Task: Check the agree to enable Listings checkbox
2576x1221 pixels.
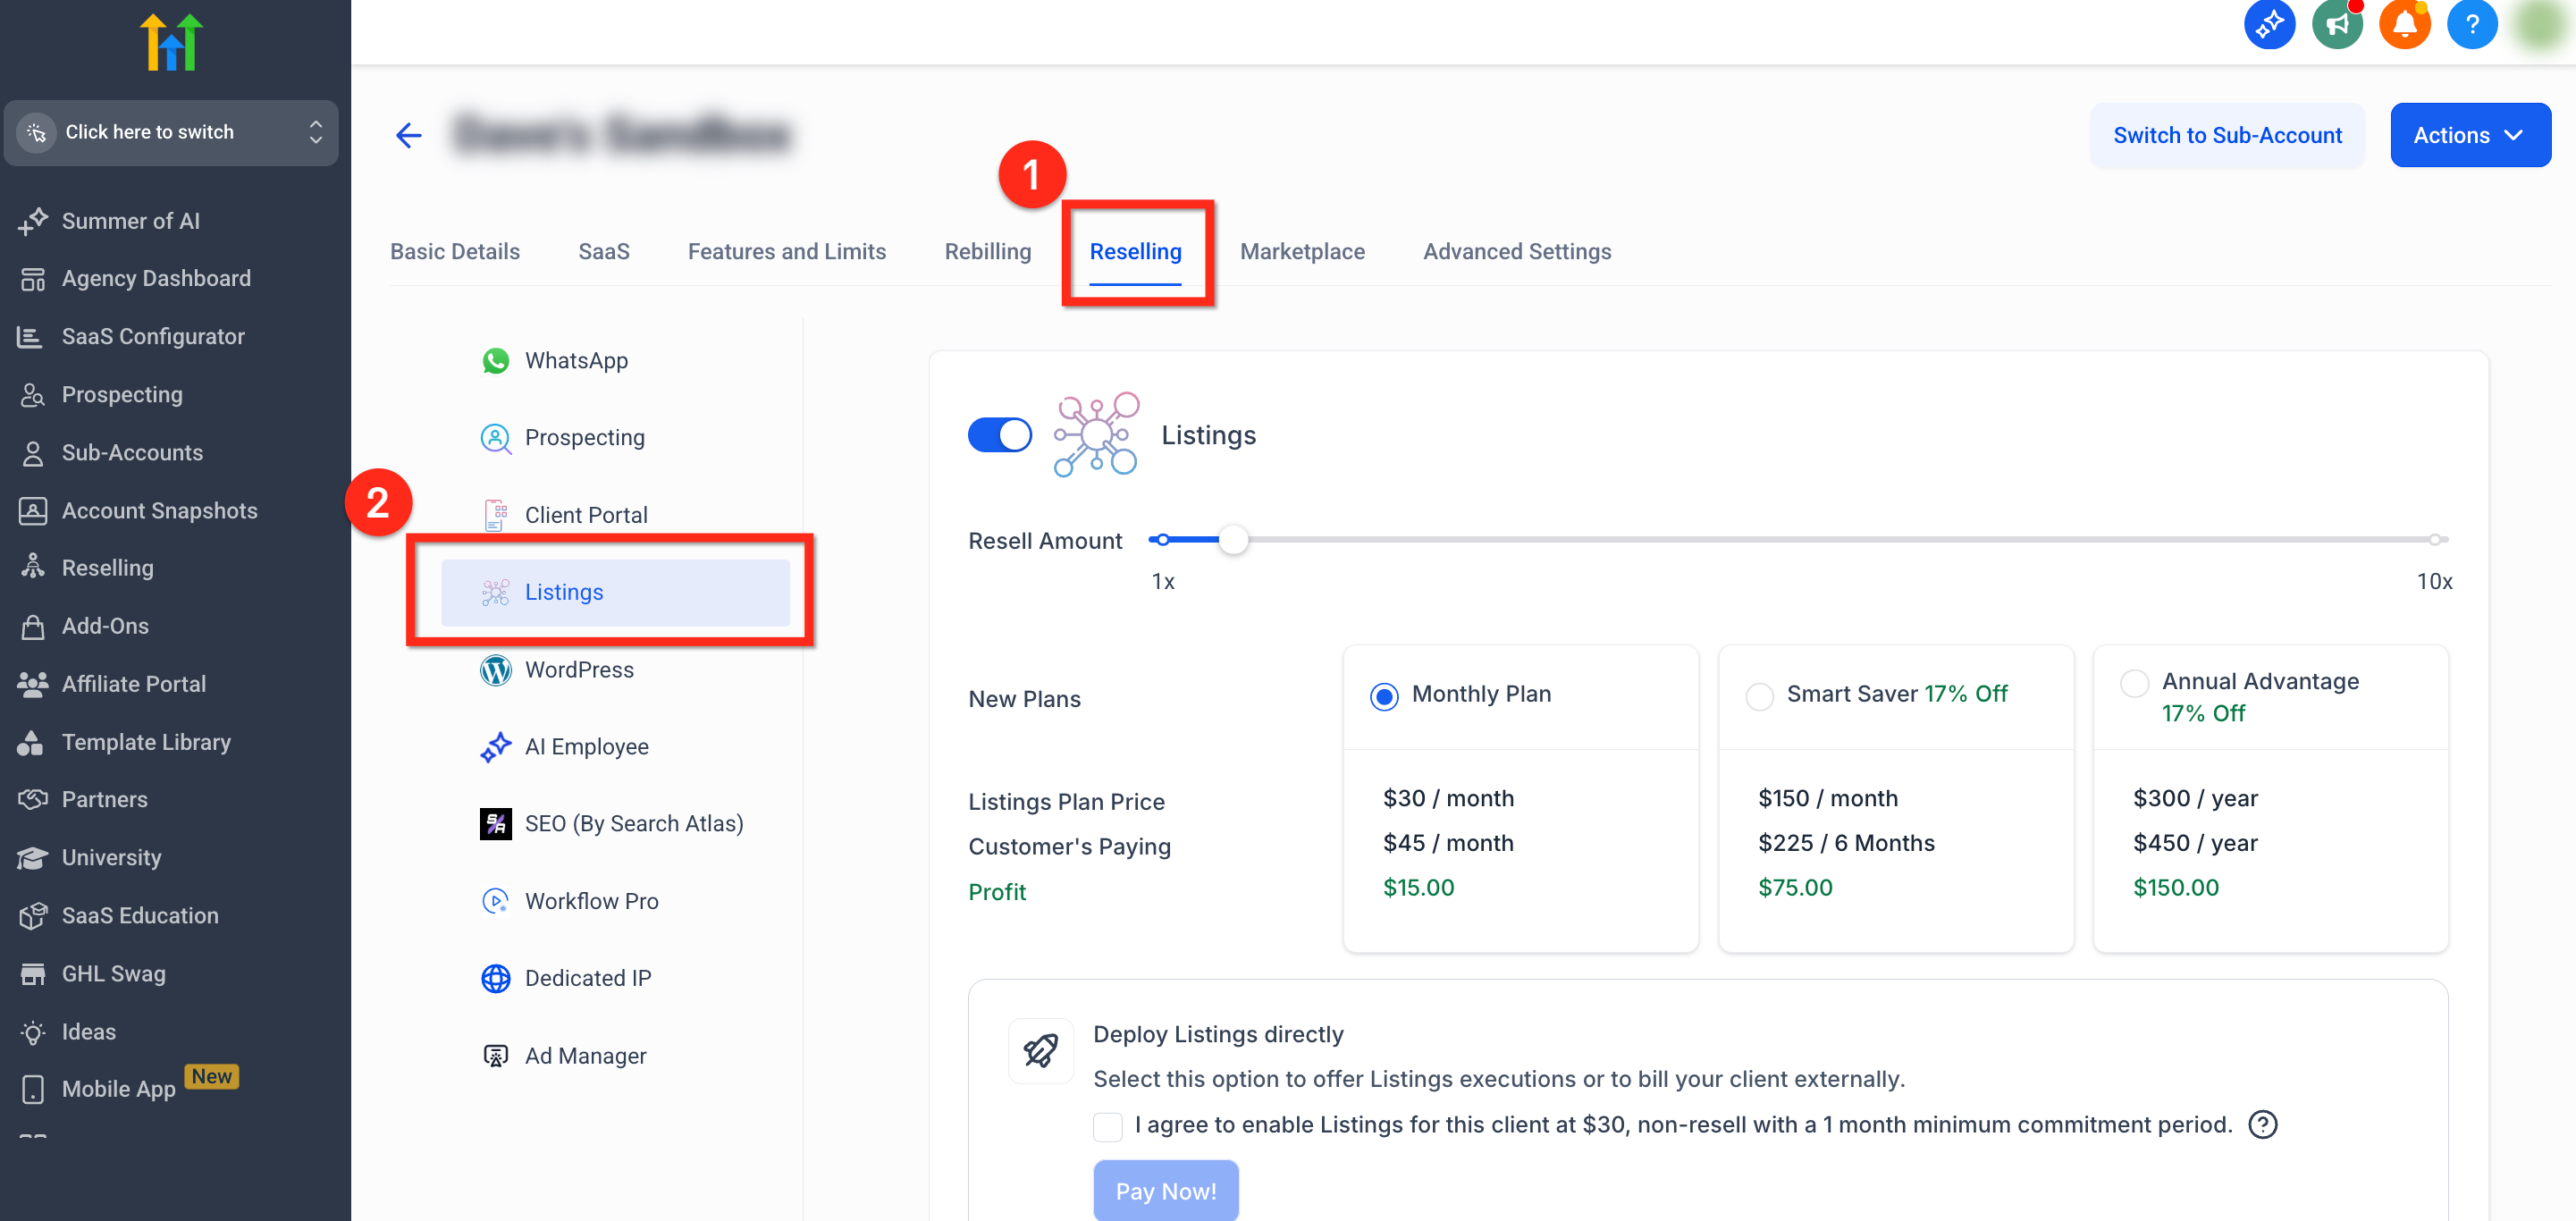Action: coord(1107,1126)
